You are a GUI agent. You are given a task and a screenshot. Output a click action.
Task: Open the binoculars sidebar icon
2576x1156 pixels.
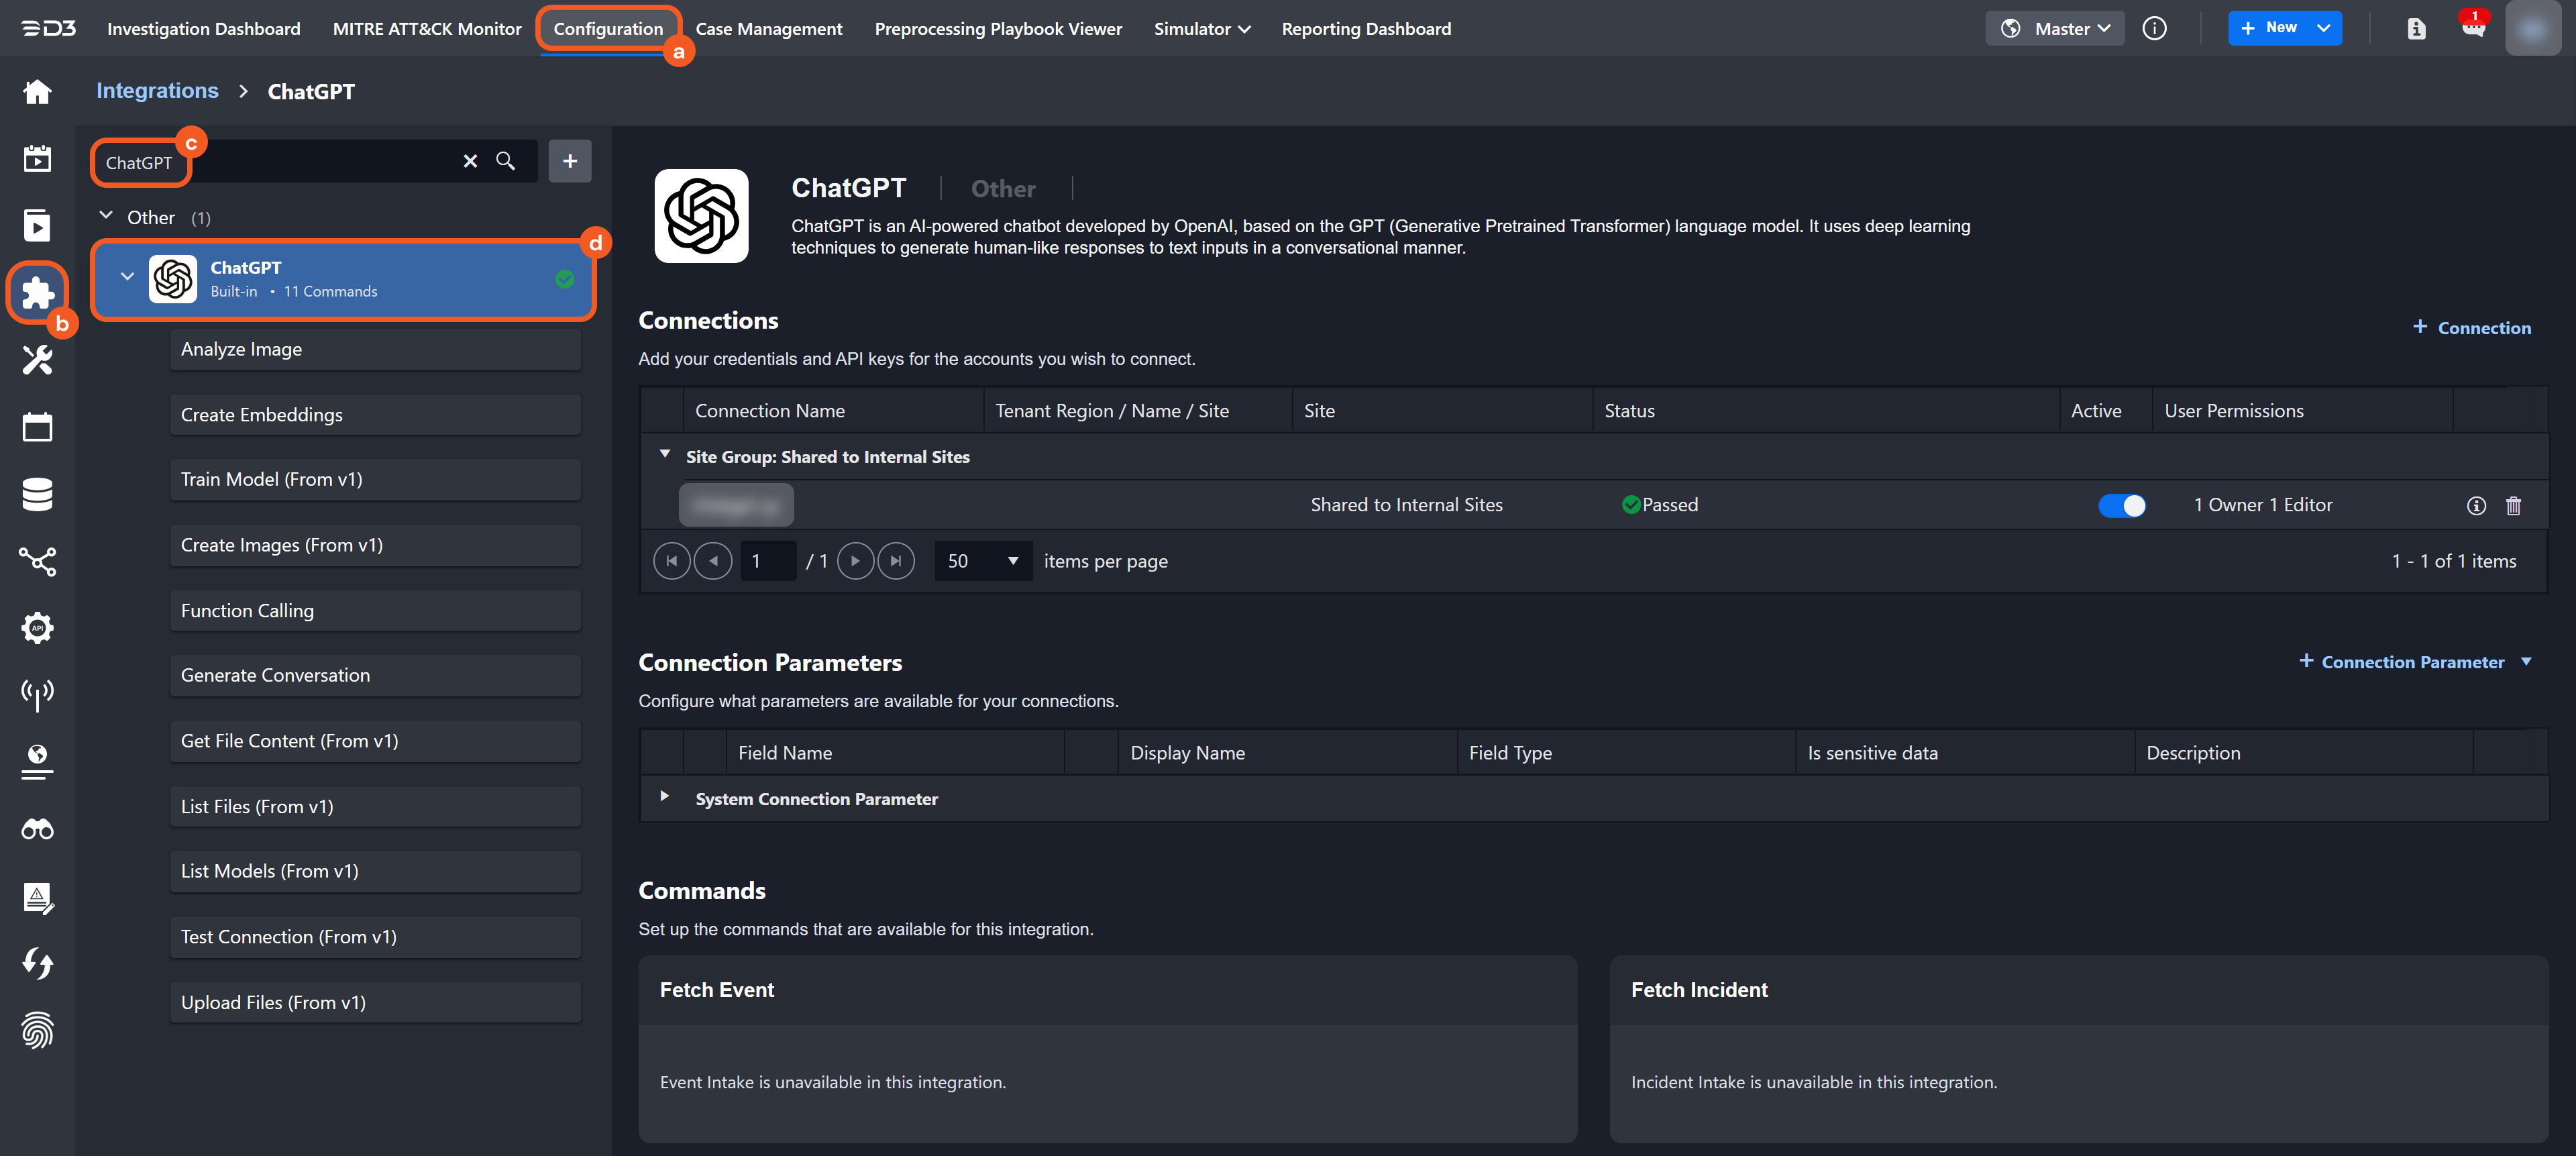click(x=37, y=829)
